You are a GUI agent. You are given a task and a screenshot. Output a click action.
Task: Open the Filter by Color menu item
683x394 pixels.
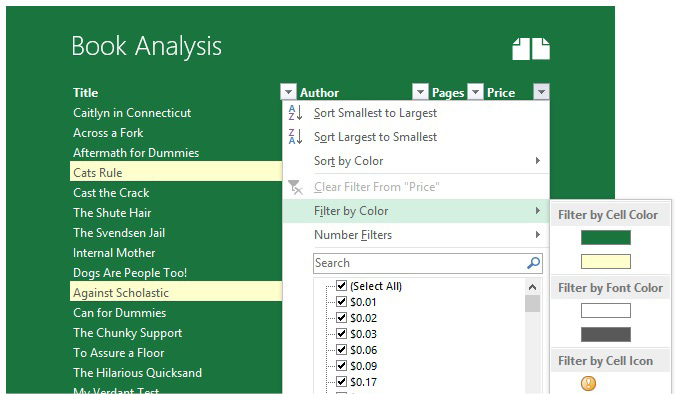click(416, 211)
